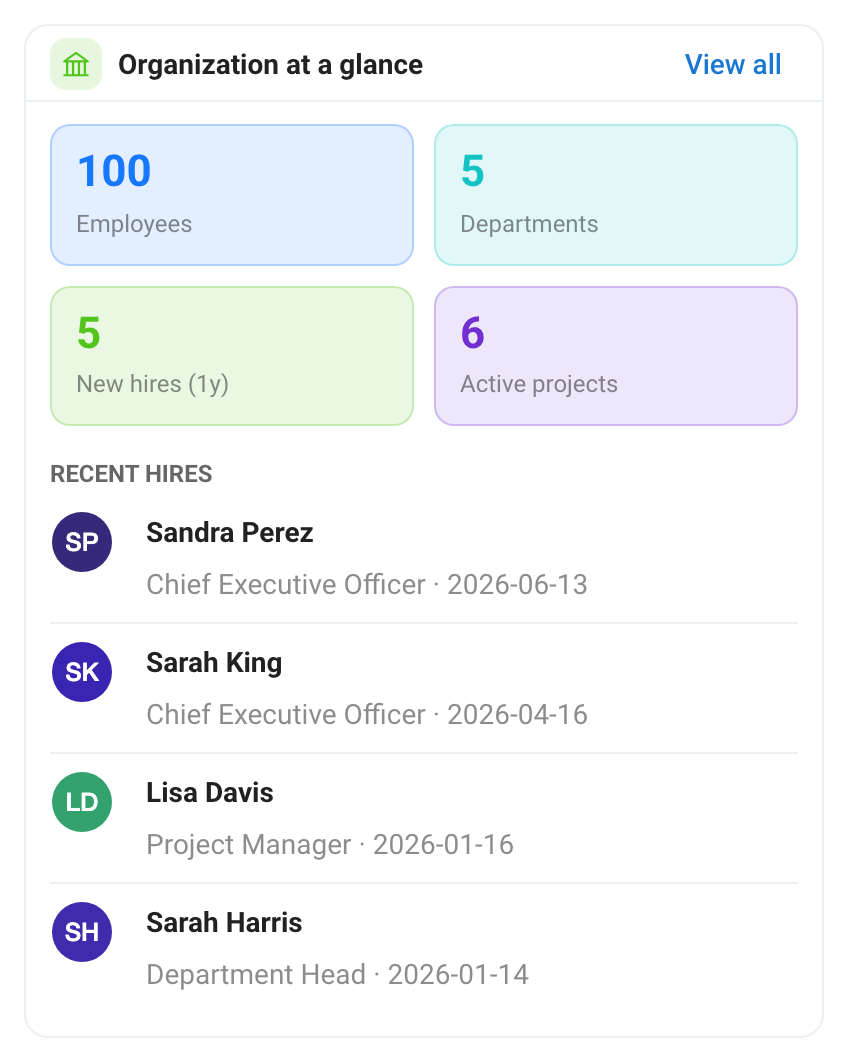Image resolution: width=848 pixels, height=1062 pixels.
Task: Click the New hires (1y) card
Action: point(232,356)
